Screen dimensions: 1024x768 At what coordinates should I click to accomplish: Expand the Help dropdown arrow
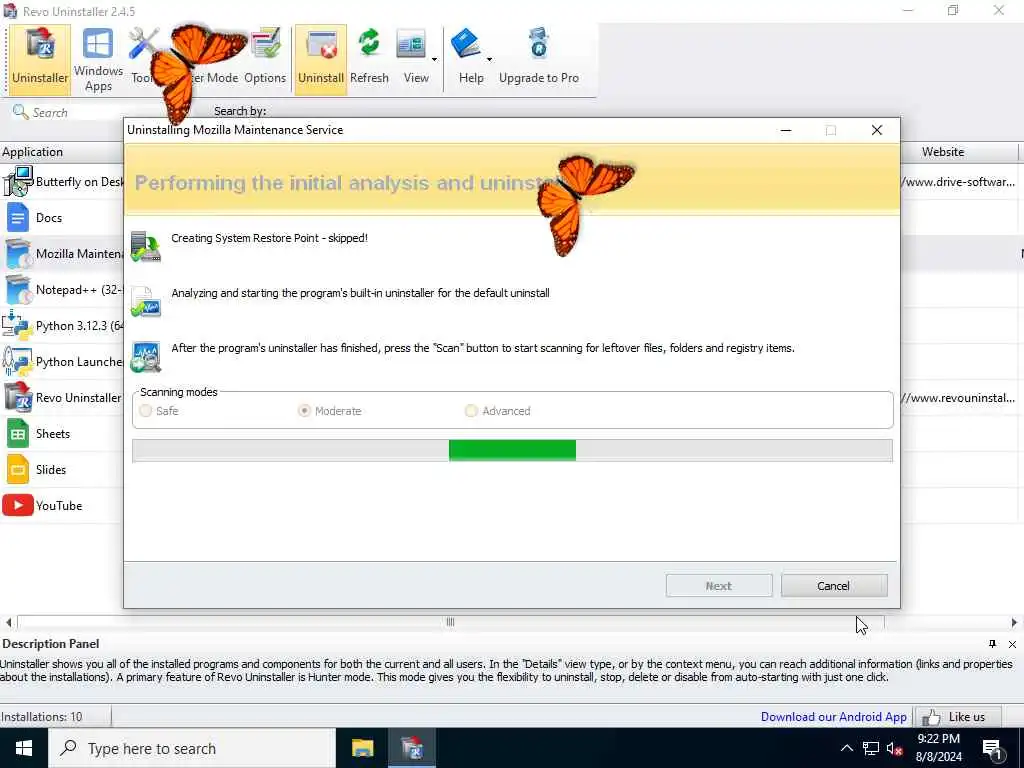[x=489, y=59]
